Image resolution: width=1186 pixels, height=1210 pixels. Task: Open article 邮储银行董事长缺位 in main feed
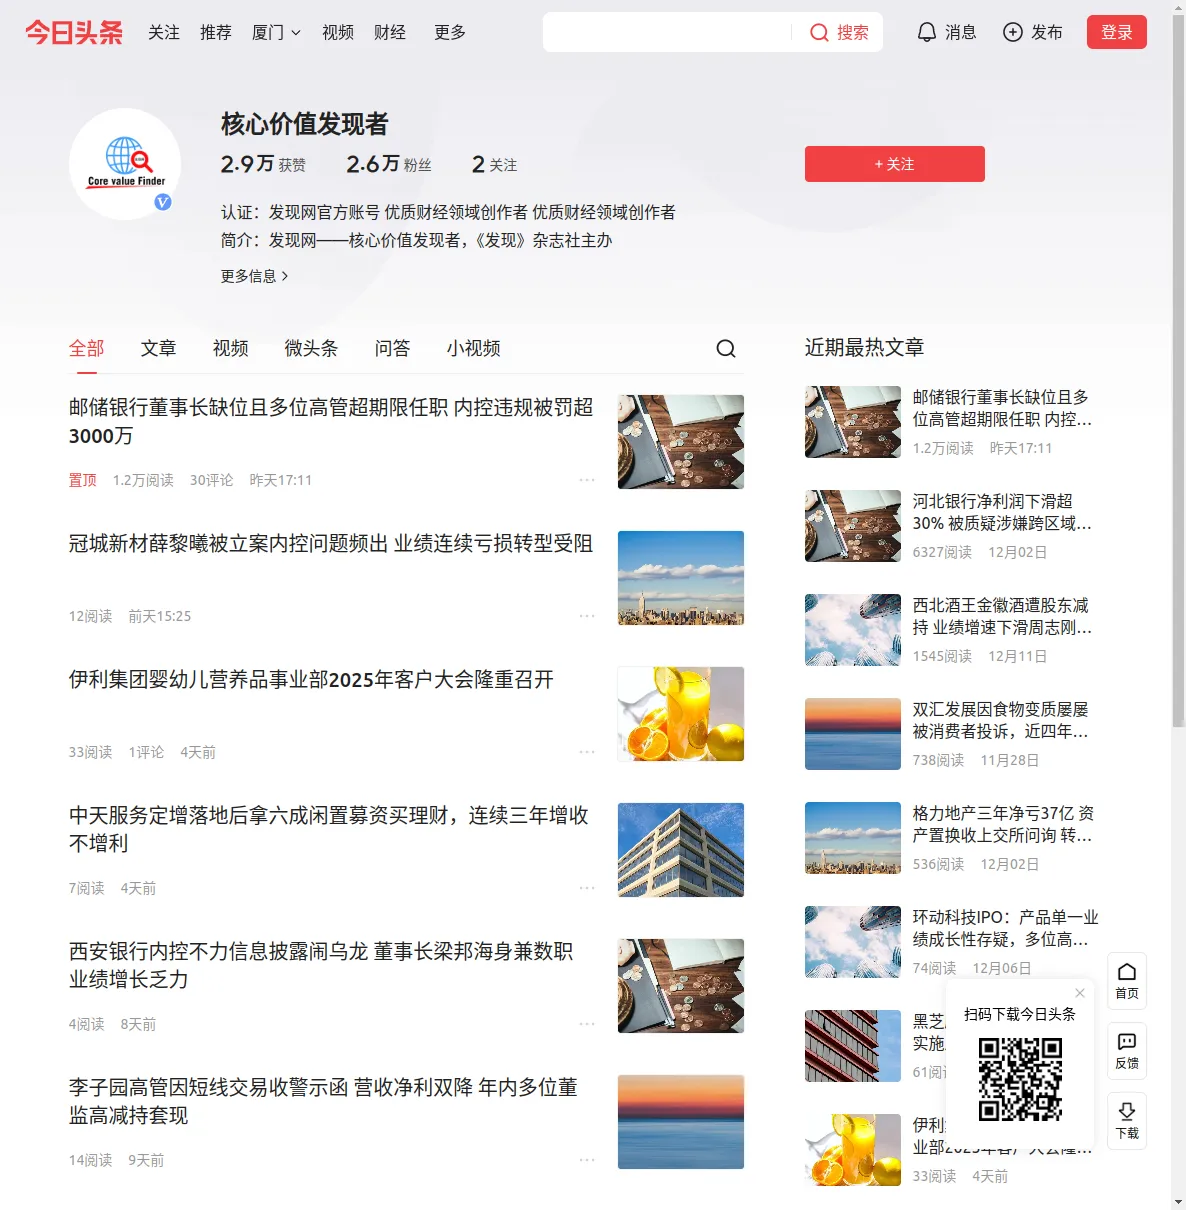[331, 421]
